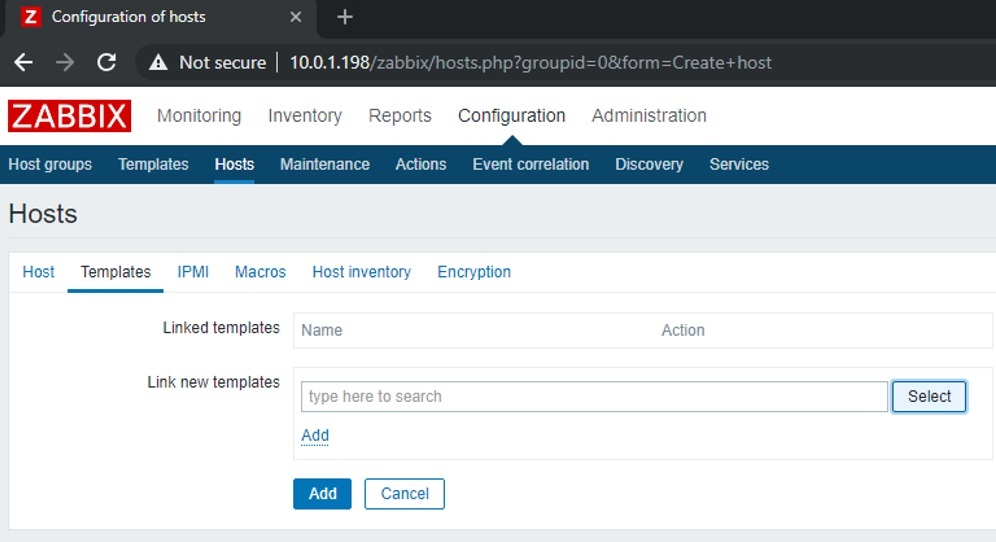Click the Not secure warning icon
The image size is (996, 542).
click(158, 62)
